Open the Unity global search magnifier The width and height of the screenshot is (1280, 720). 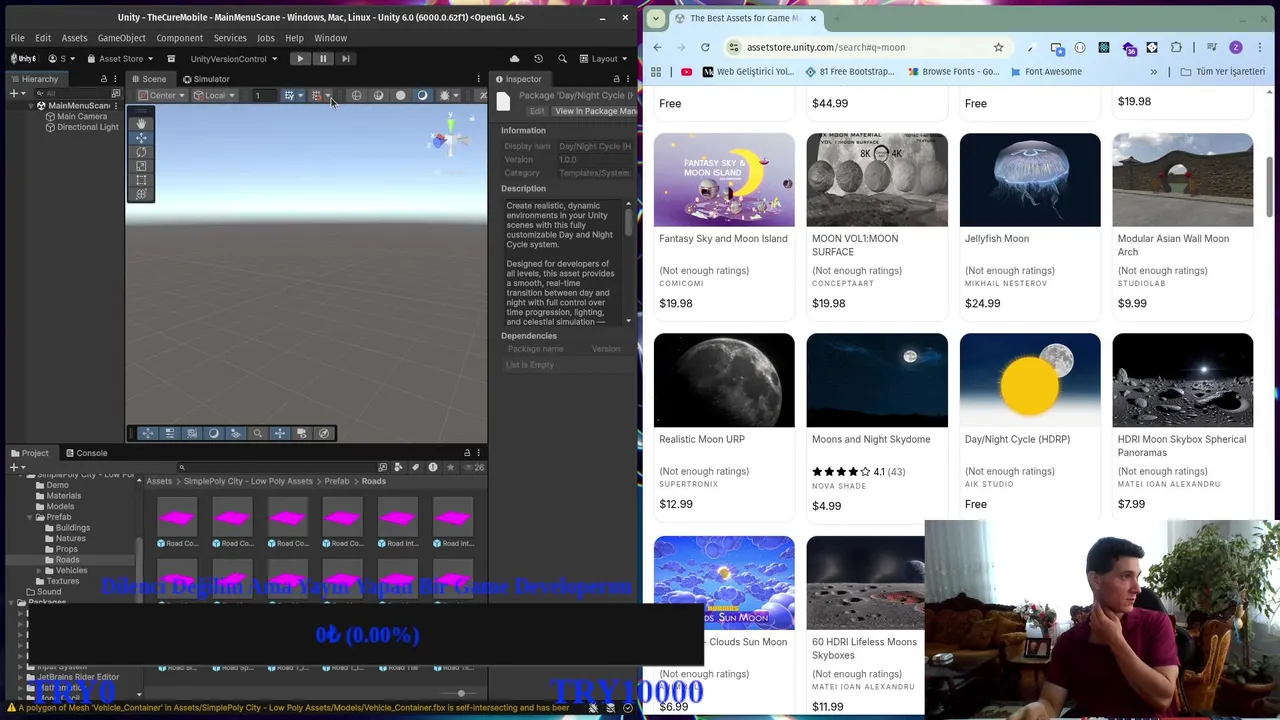(x=562, y=59)
